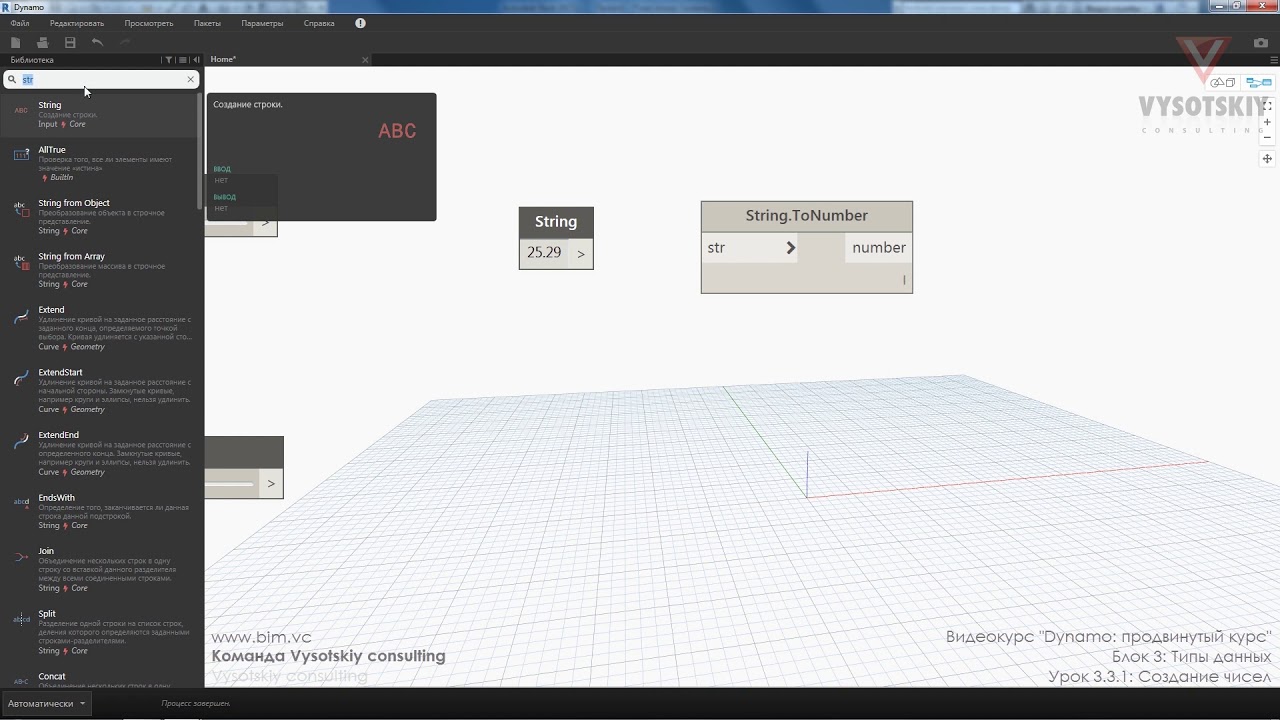Viewport: 1280px width, 720px height.
Task: Select Split string node result
Action: tap(100, 632)
